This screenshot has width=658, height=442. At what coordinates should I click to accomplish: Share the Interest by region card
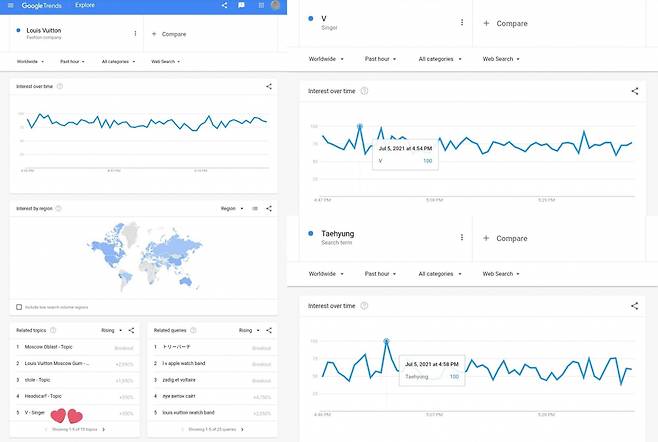269,208
